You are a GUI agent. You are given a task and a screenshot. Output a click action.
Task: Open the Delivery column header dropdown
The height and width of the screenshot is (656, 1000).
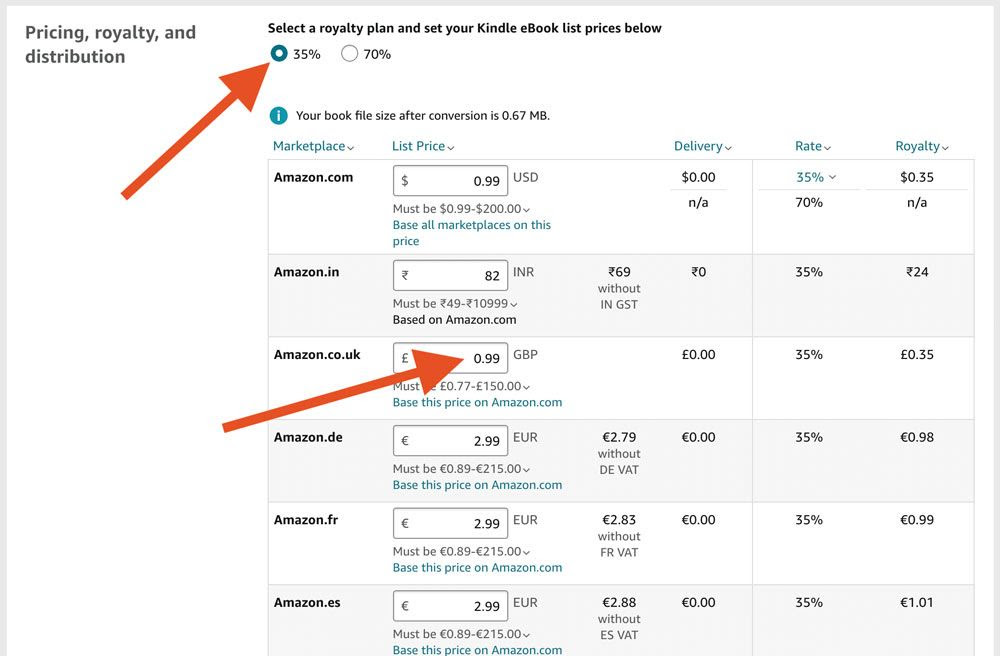[702, 146]
